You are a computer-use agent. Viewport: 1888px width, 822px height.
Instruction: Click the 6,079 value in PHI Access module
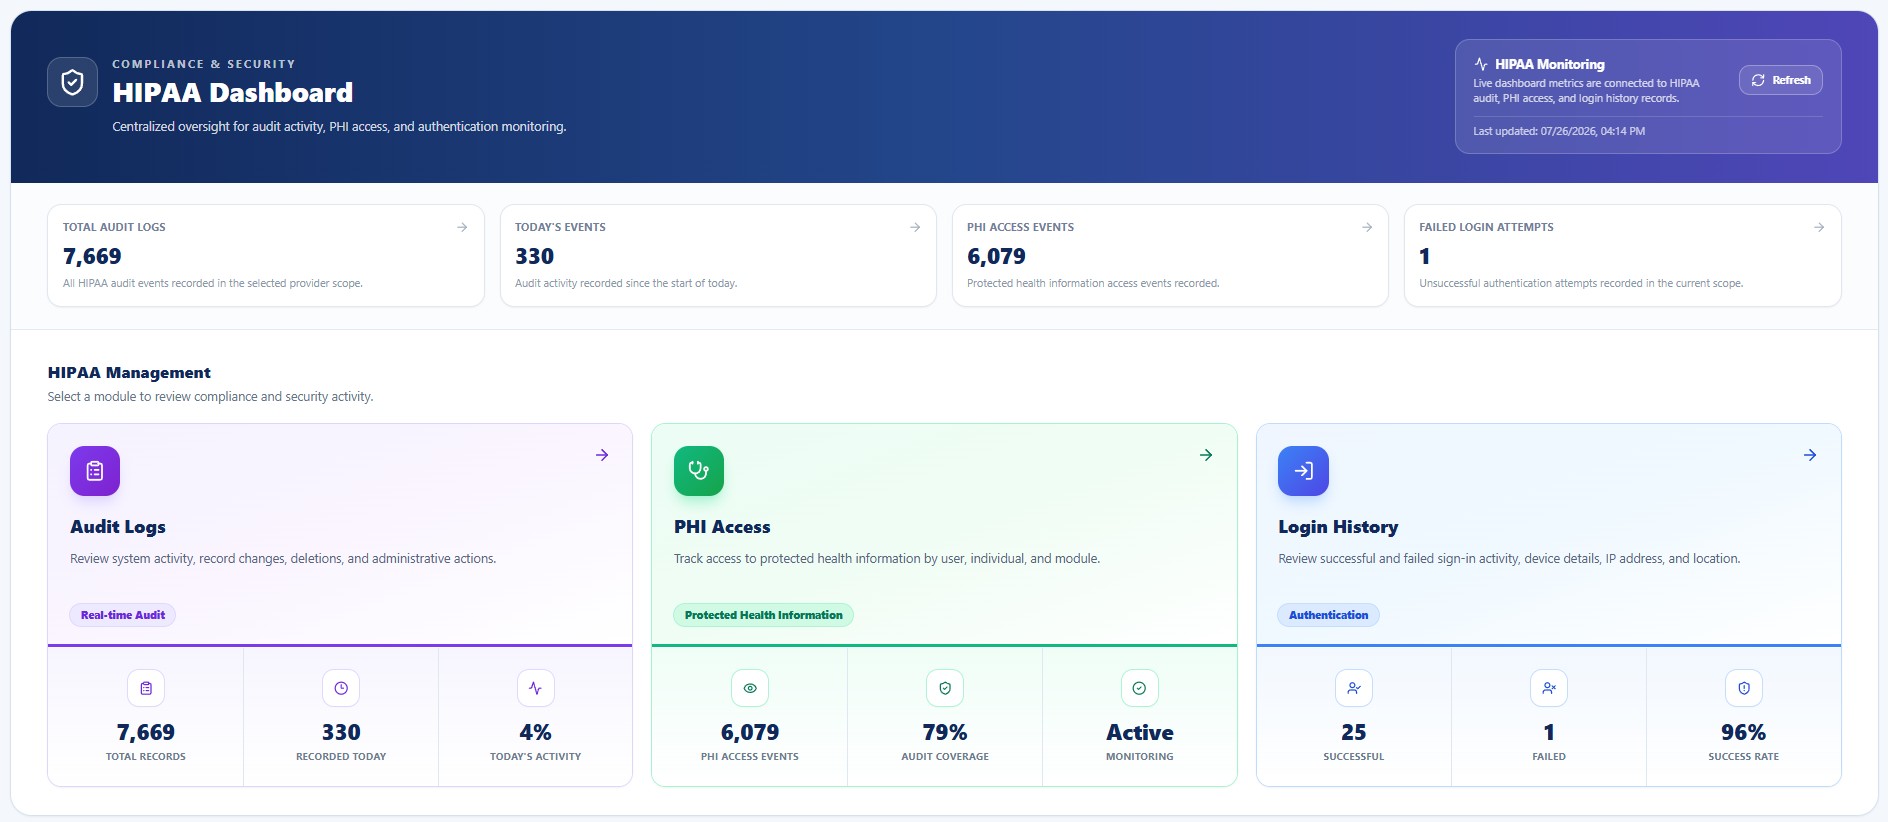pyautogui.click(x=750, y=732)
